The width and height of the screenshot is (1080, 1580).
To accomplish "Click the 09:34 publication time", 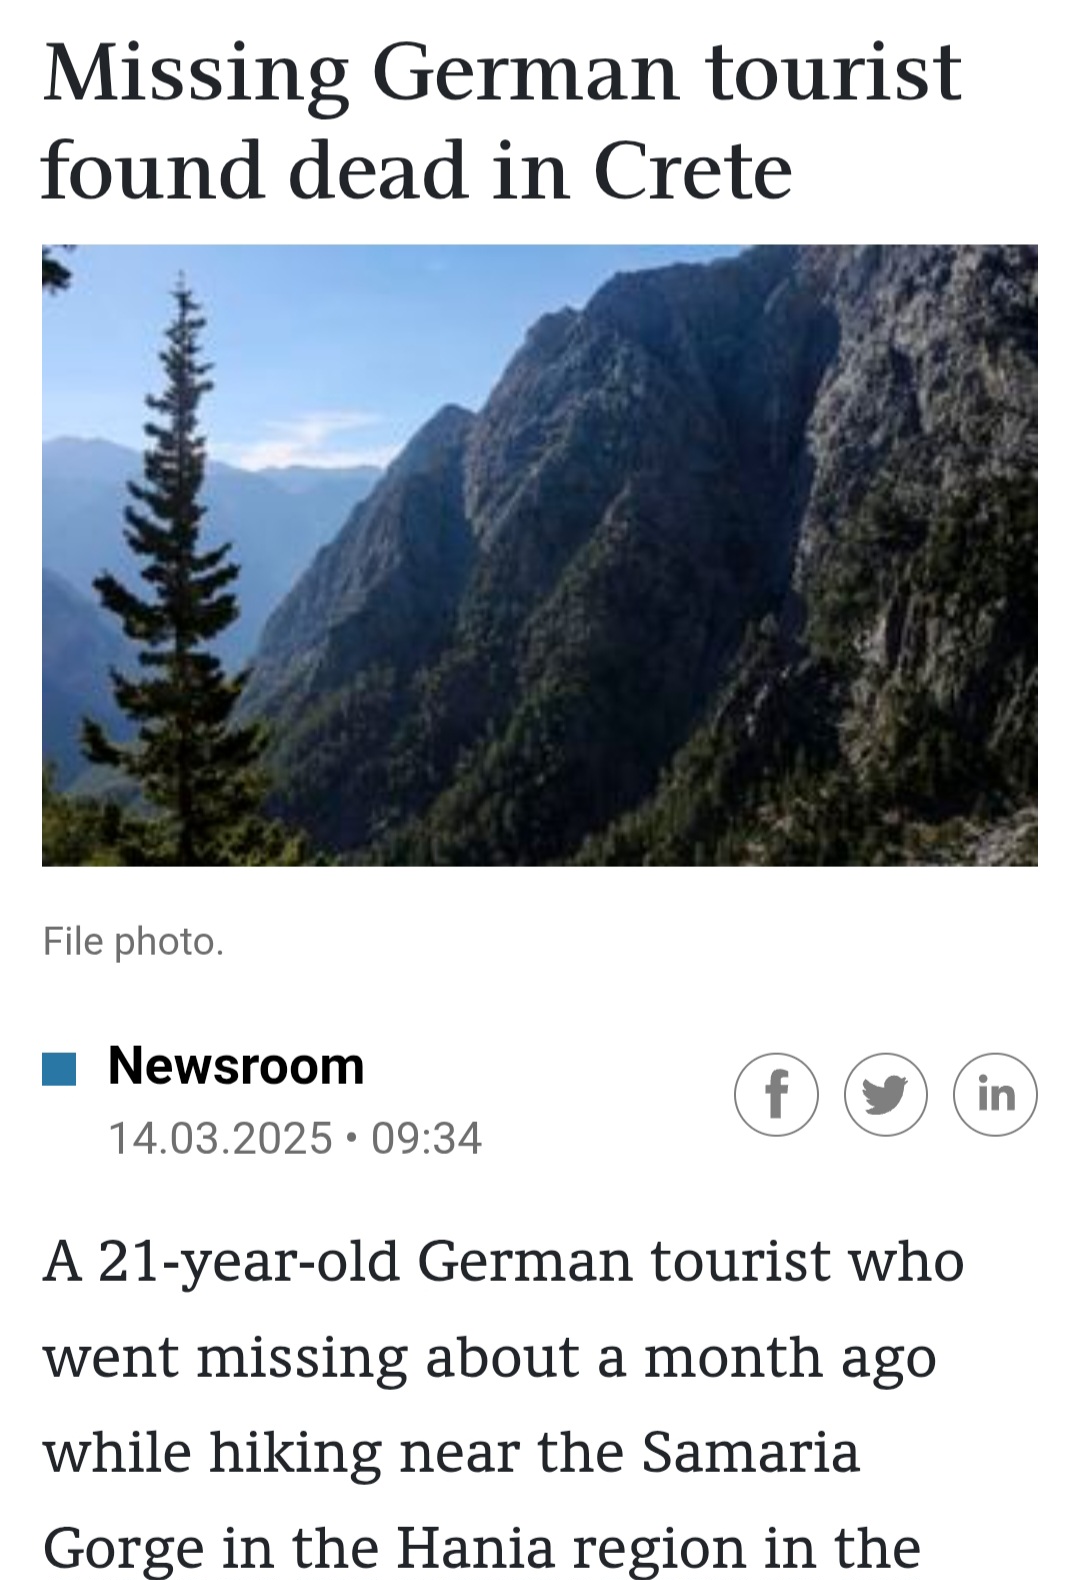I will point(426,1138).
